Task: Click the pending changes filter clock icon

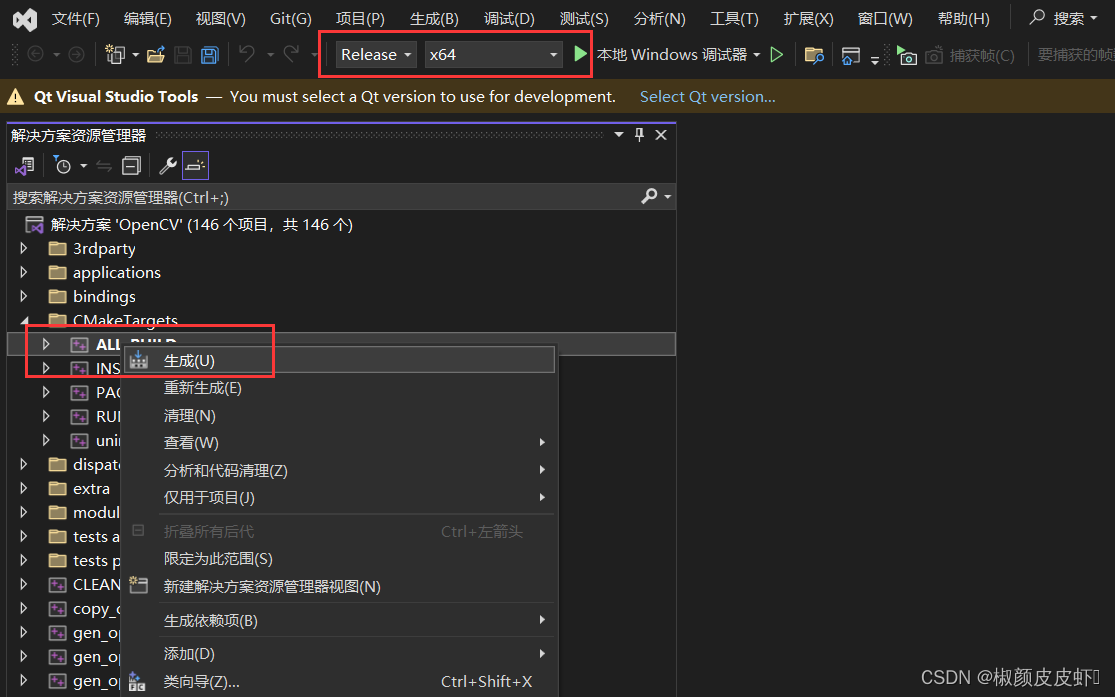Action: [63, 166]
